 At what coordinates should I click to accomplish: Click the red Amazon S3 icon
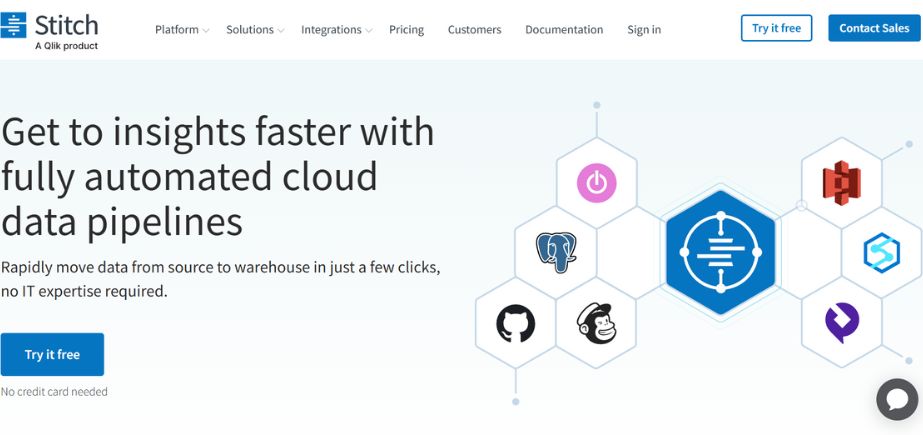click(x=841, y=183)
